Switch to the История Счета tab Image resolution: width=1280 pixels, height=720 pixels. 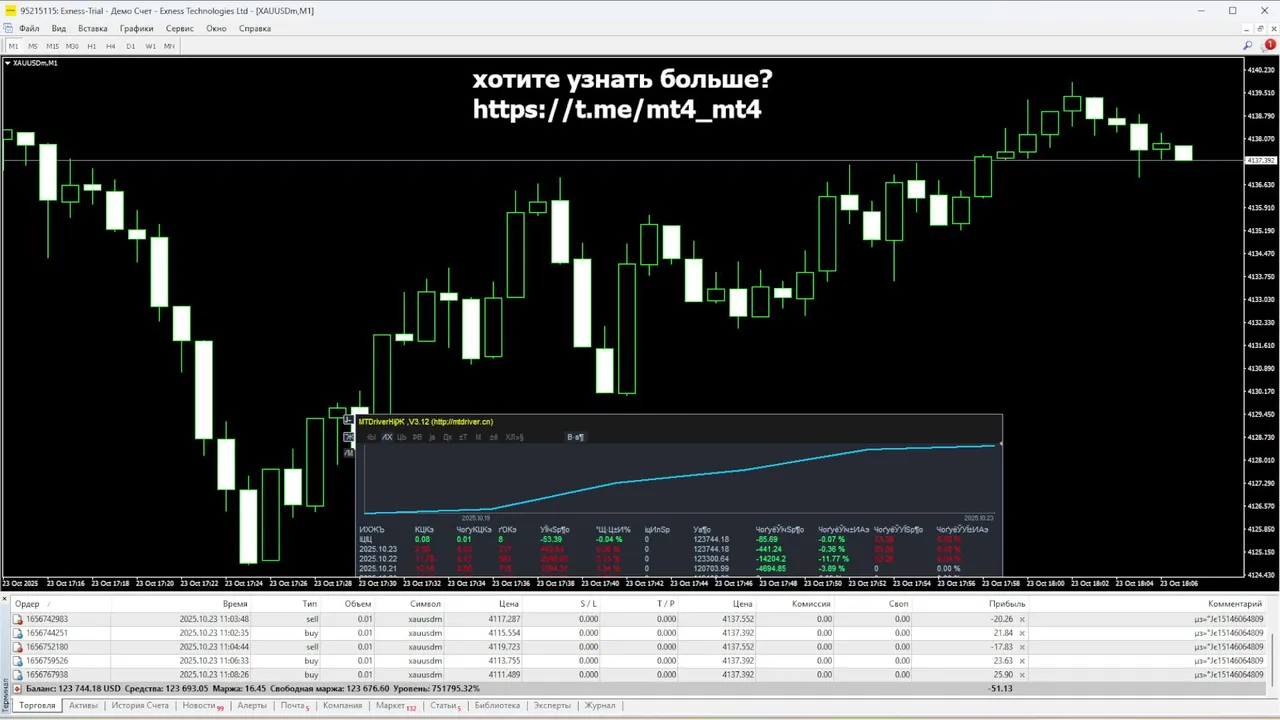[x=140, y=706]
